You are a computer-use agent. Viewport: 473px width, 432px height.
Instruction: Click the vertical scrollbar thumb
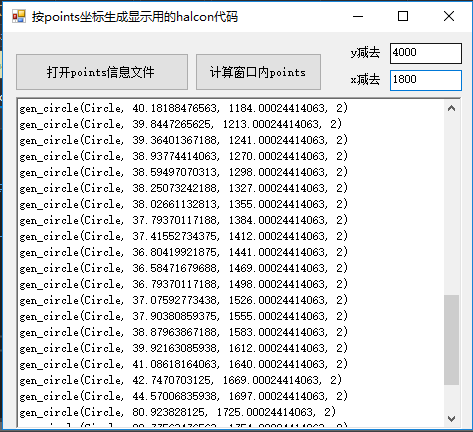click(x=452, y=340)
